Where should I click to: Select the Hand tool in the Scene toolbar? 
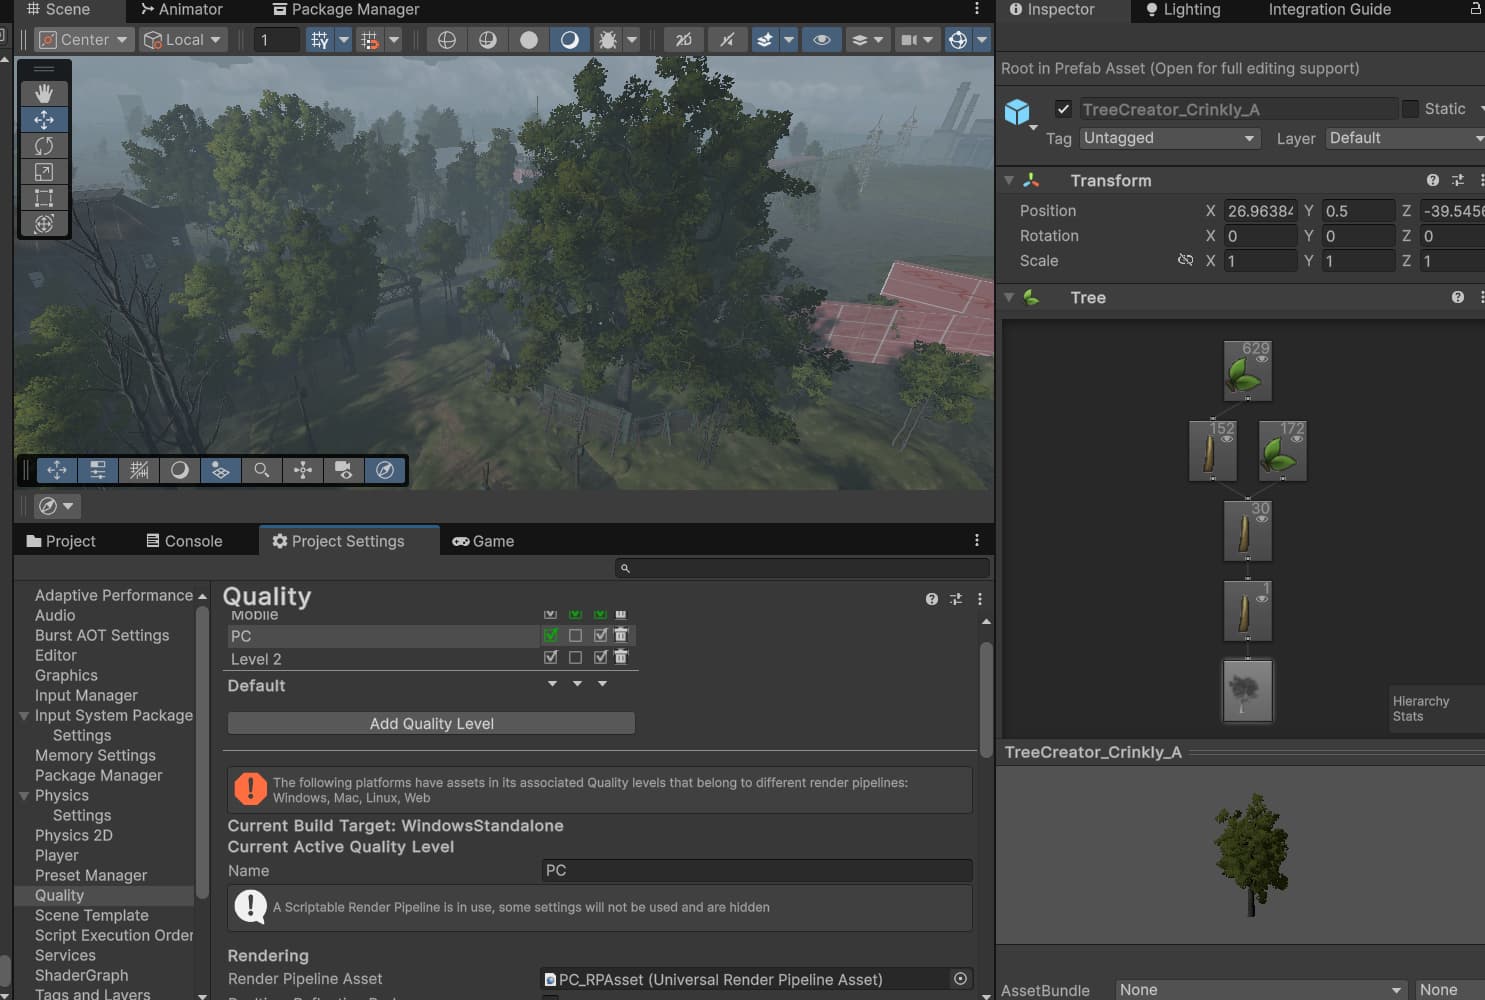tap(44, 93)
